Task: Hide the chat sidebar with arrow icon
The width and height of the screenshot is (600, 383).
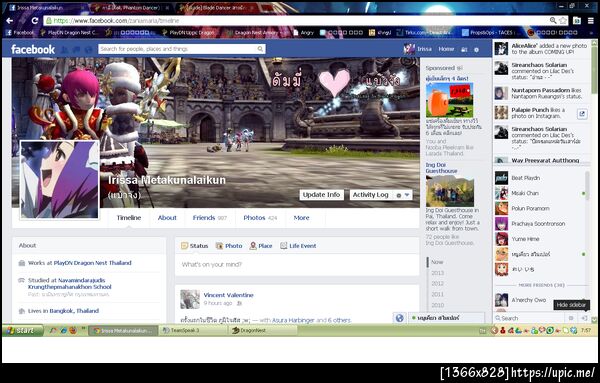Action: [x=584, y=318]
